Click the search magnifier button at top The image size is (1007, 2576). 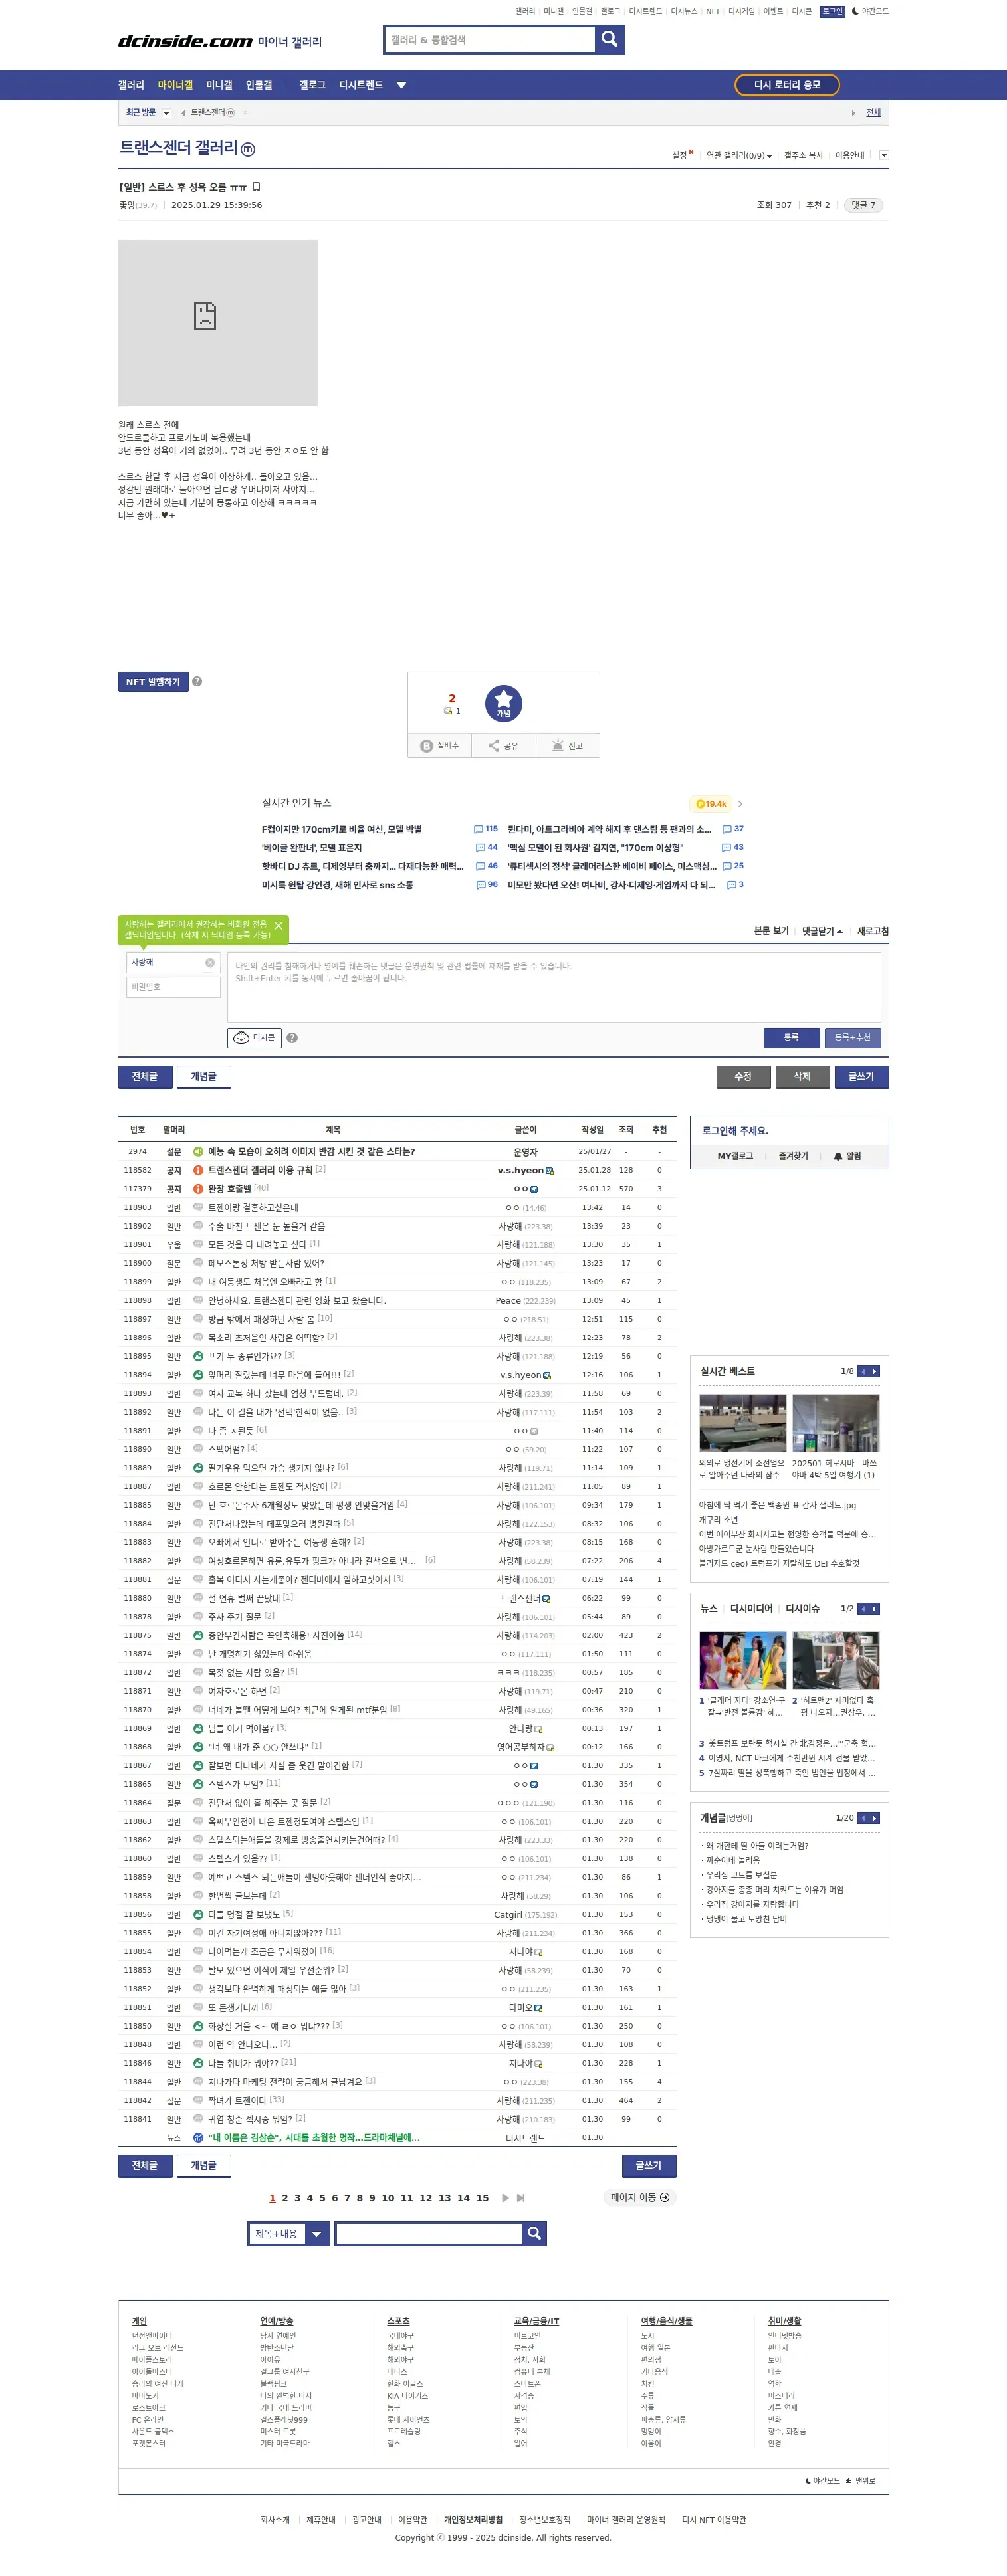click(x=609, y=39)
